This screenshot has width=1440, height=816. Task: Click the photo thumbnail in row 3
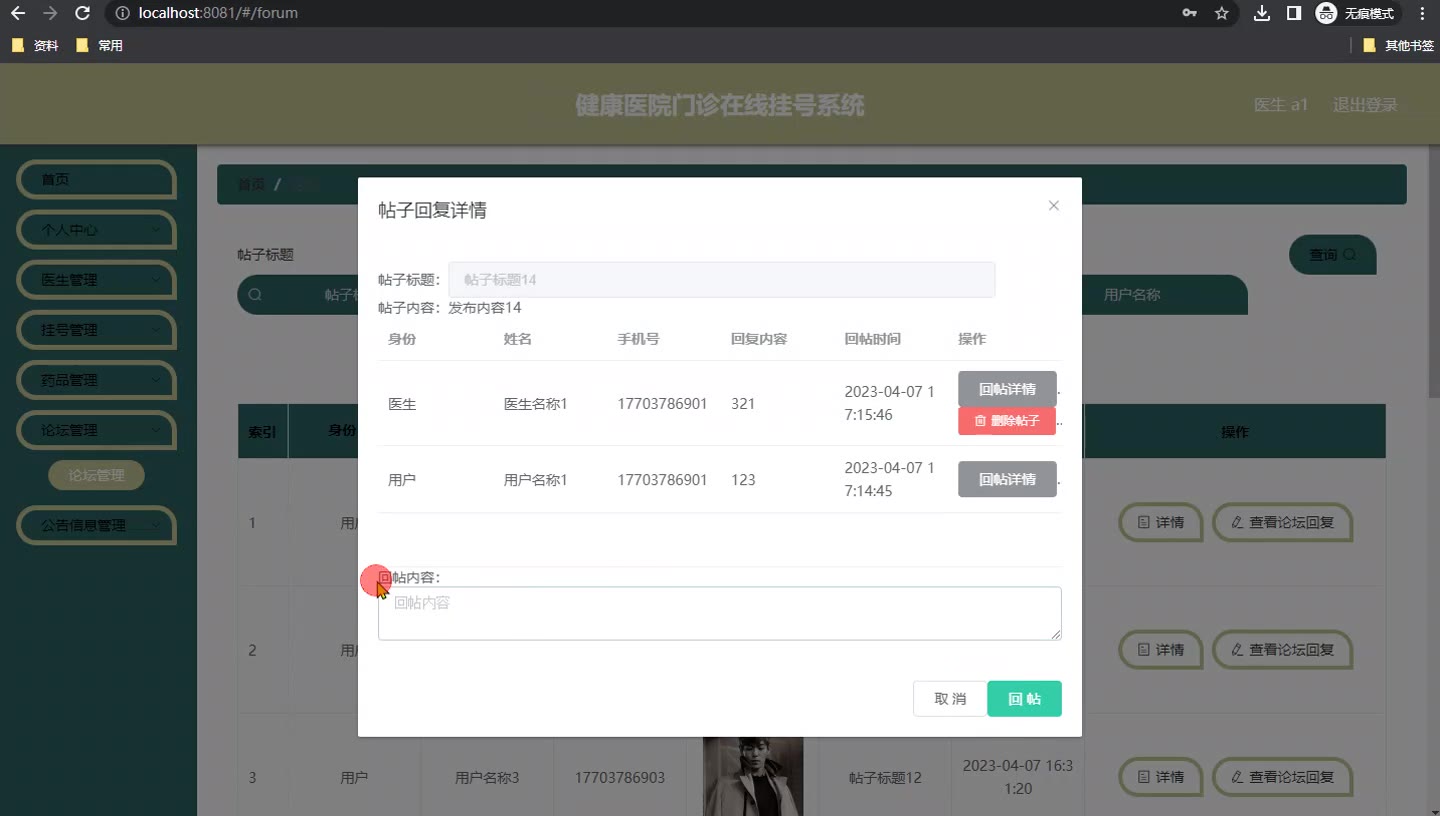coord(753,777)
